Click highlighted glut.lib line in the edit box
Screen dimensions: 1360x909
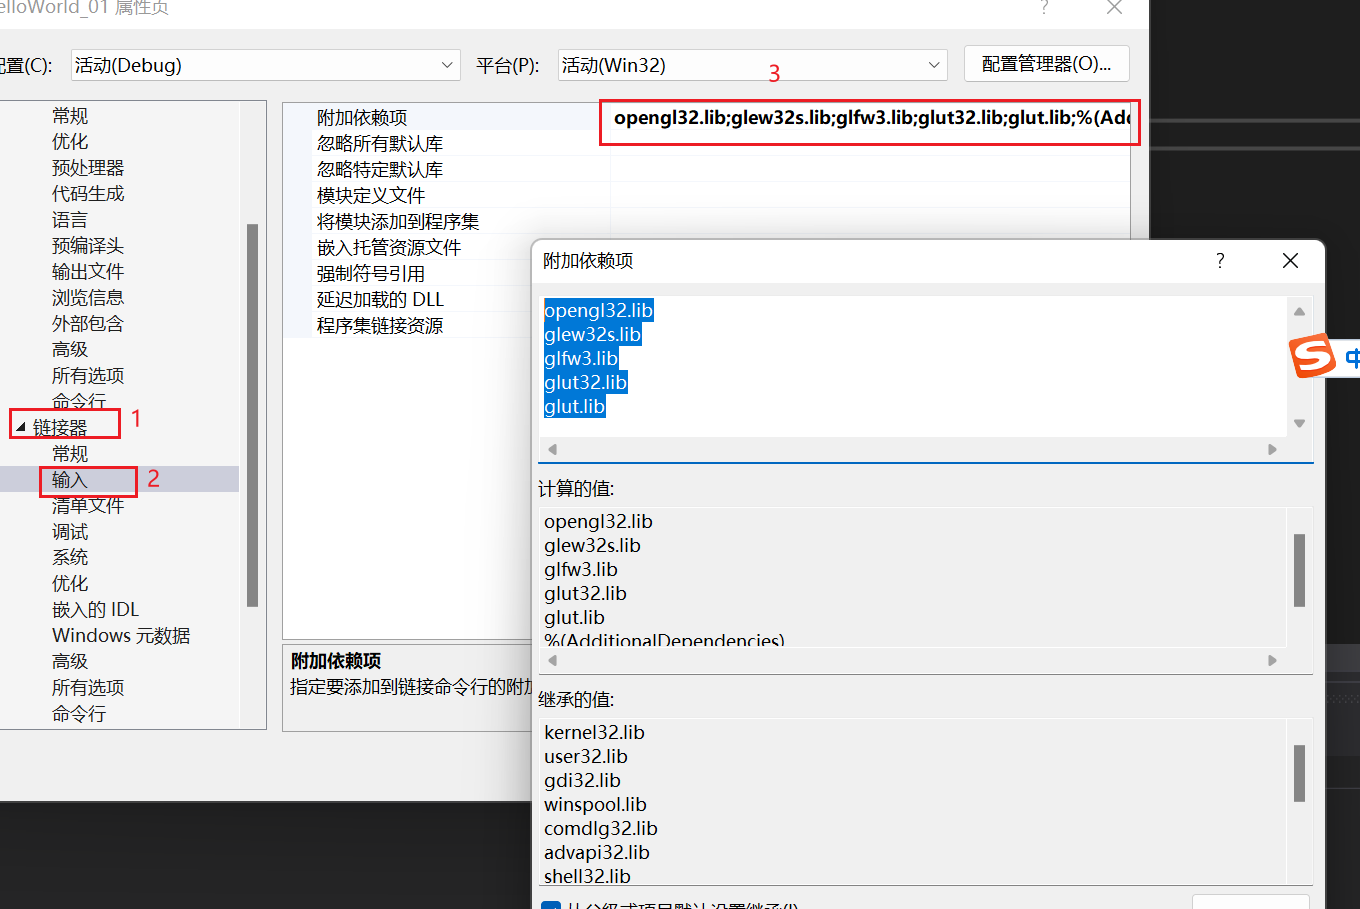(574, 407)
